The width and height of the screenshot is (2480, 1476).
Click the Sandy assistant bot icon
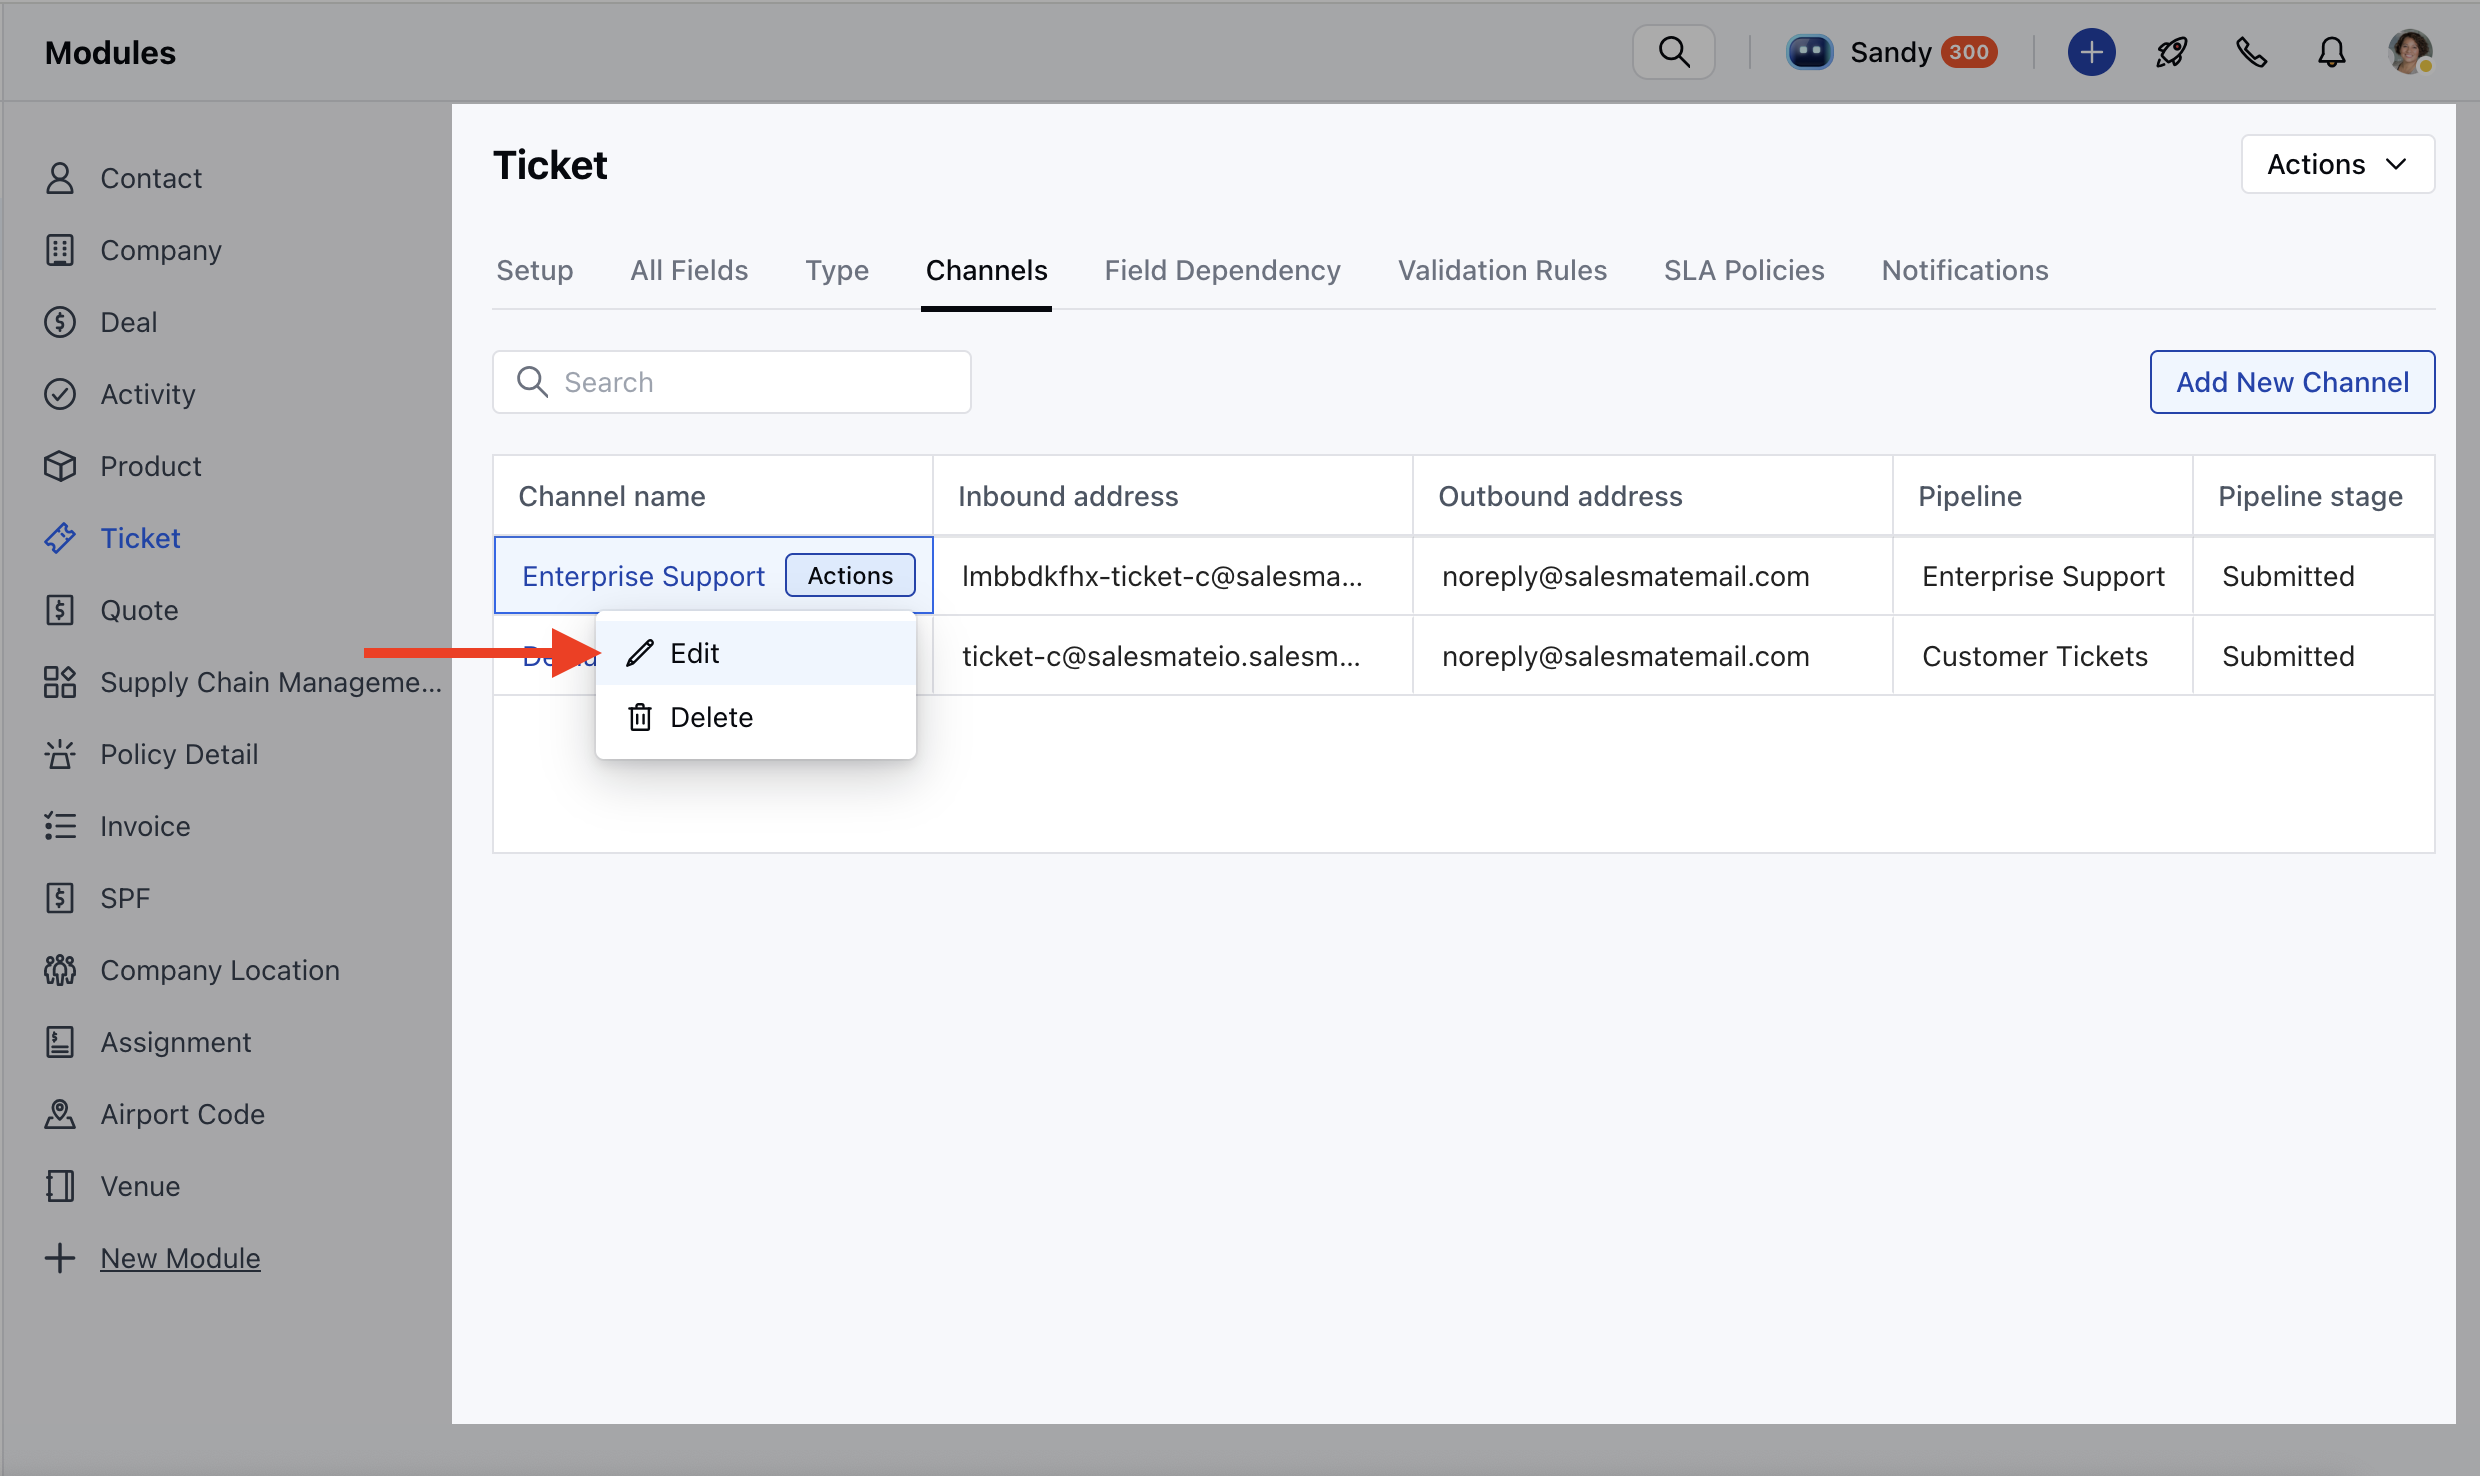pos(1809,52)
